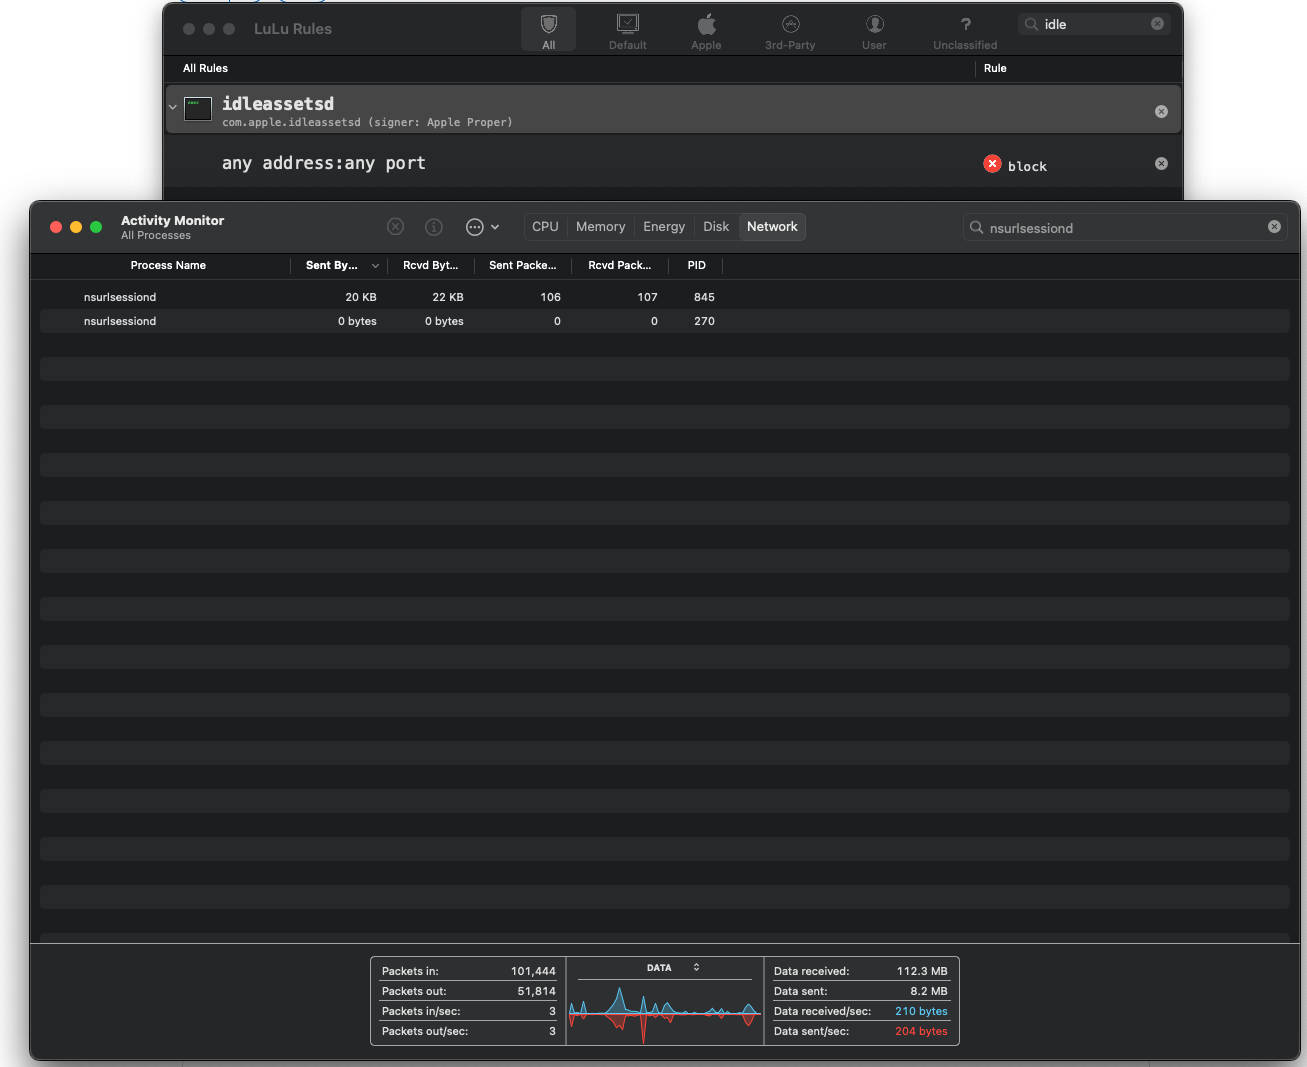1307x1067 pixels.
Task: Switch to the All rules tab in LuLu
Action: 548,30
